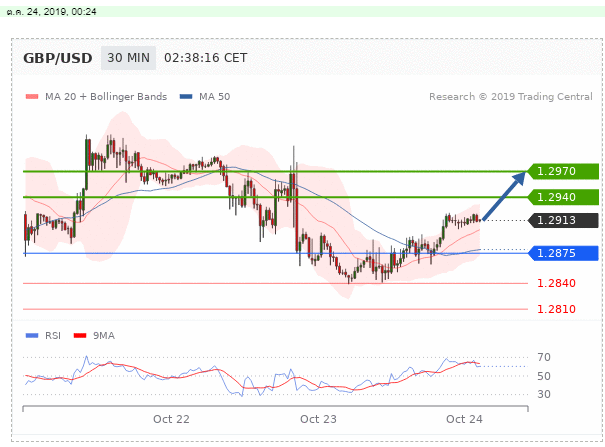605x447 pixels.
Task: Click the 1.2970 green resistance tag
Action: coord(563,171)
